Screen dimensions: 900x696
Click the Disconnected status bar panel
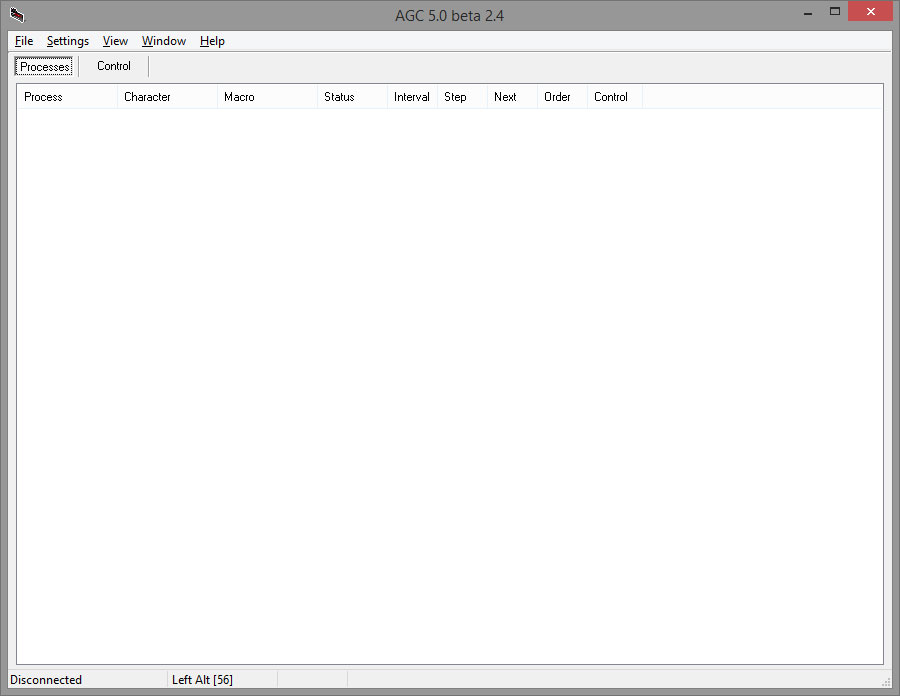coord(85,680)
